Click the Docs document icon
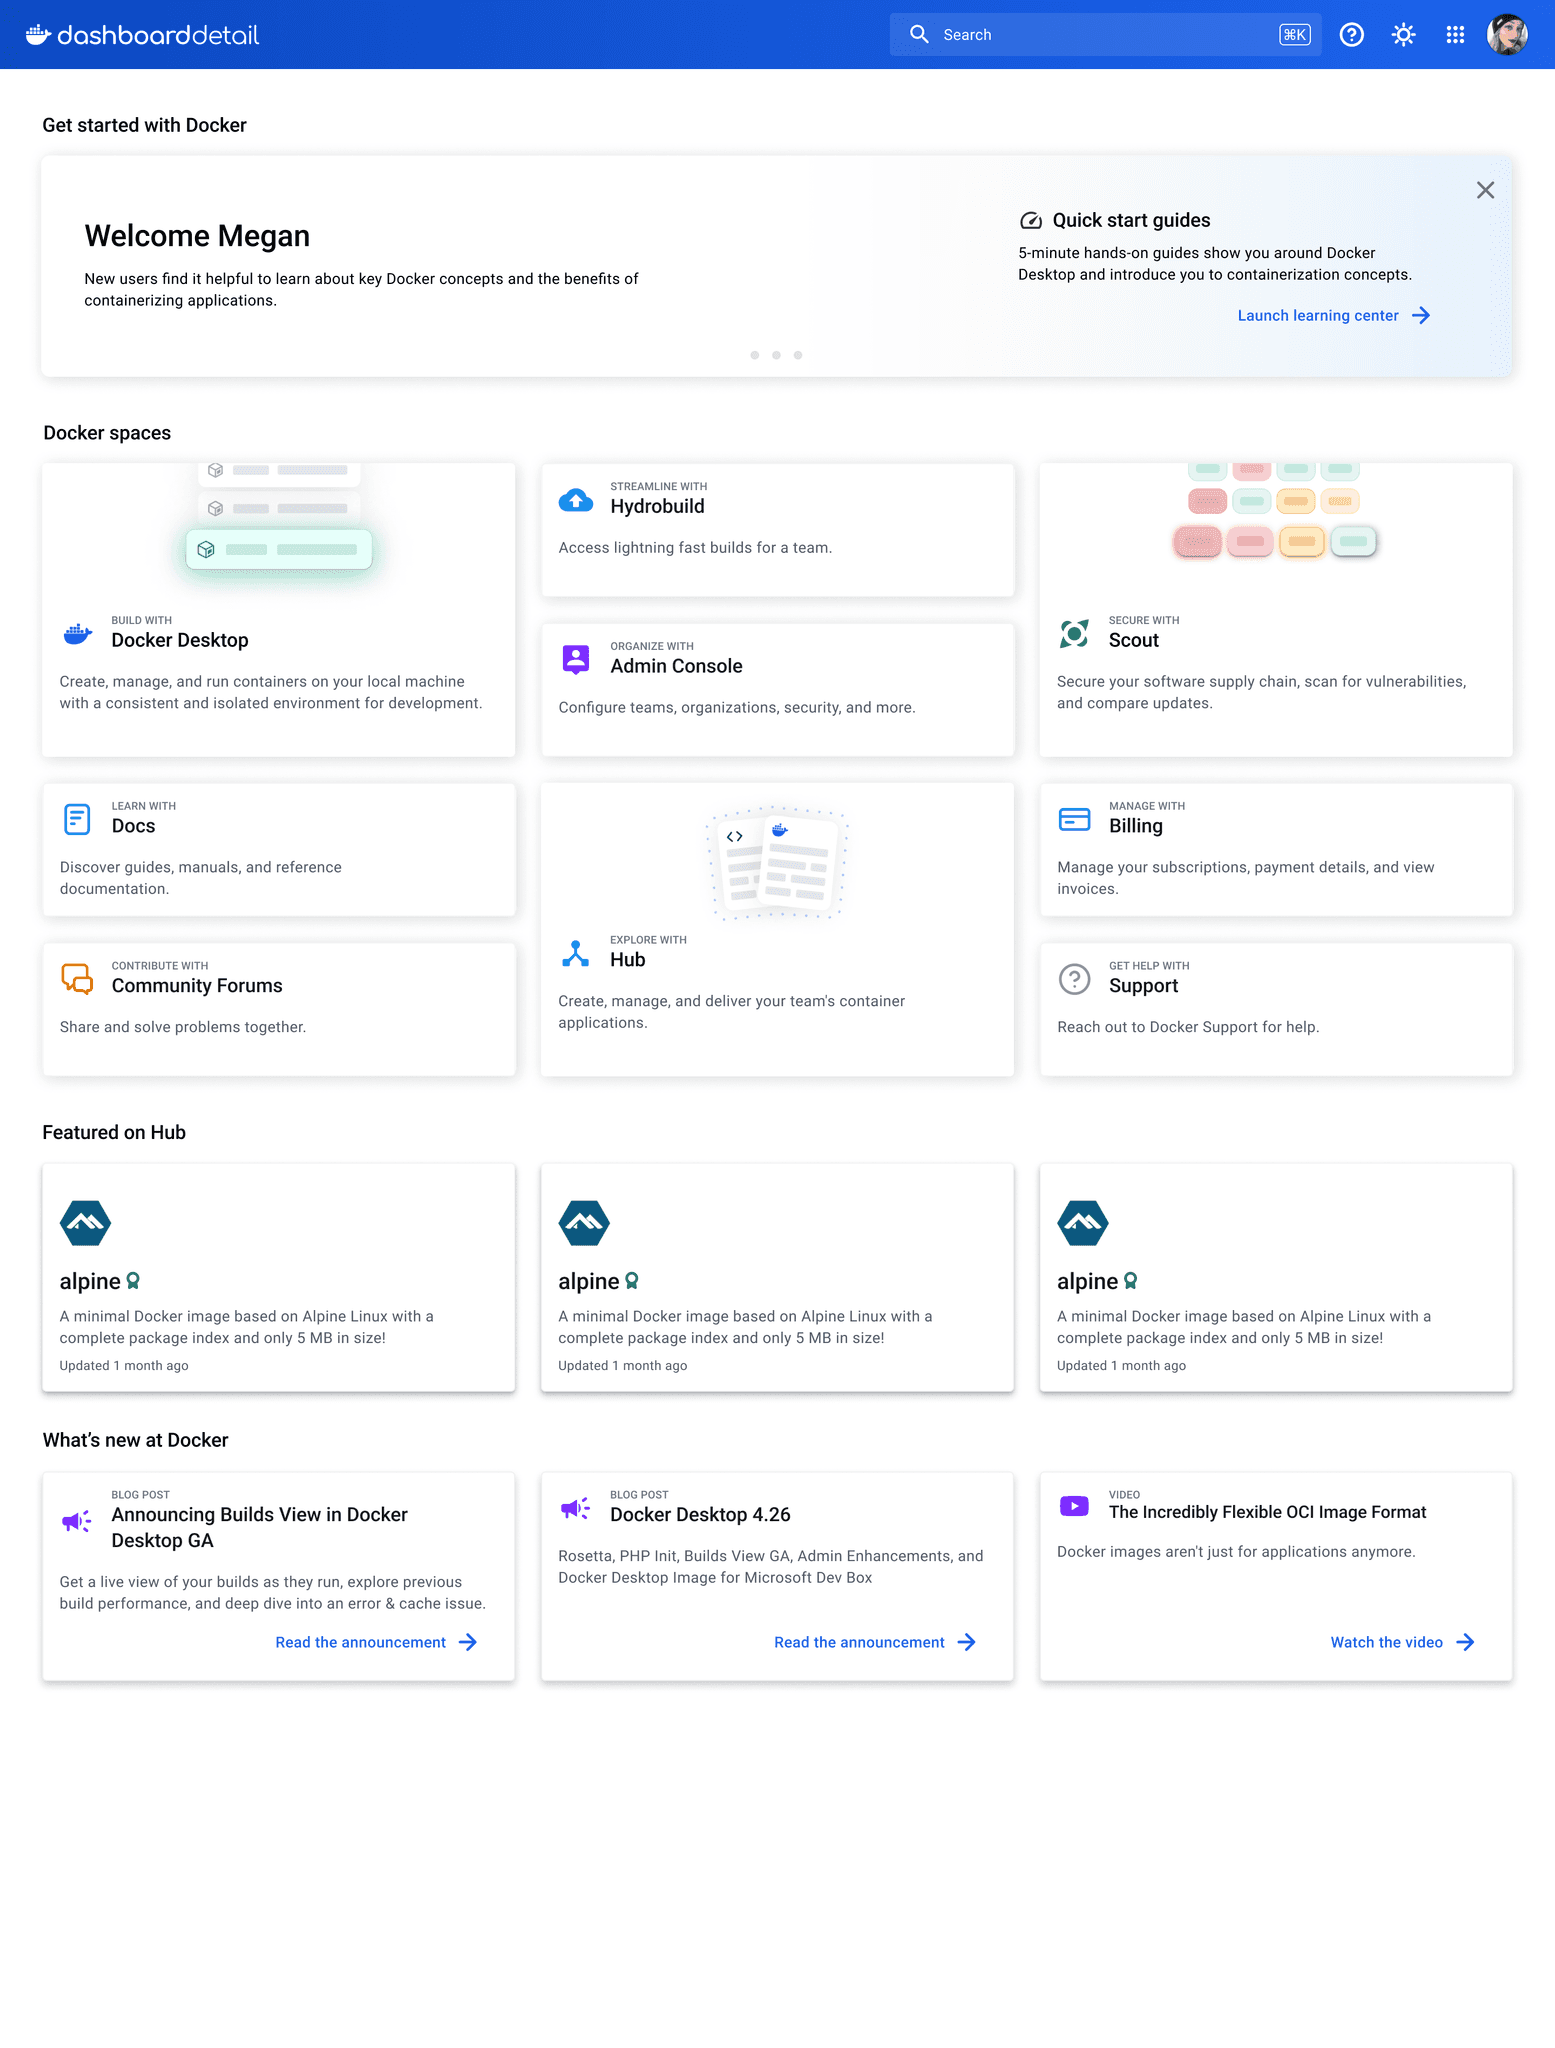The height and width of the screenshot is (2048, 1555). coord(77,819)
